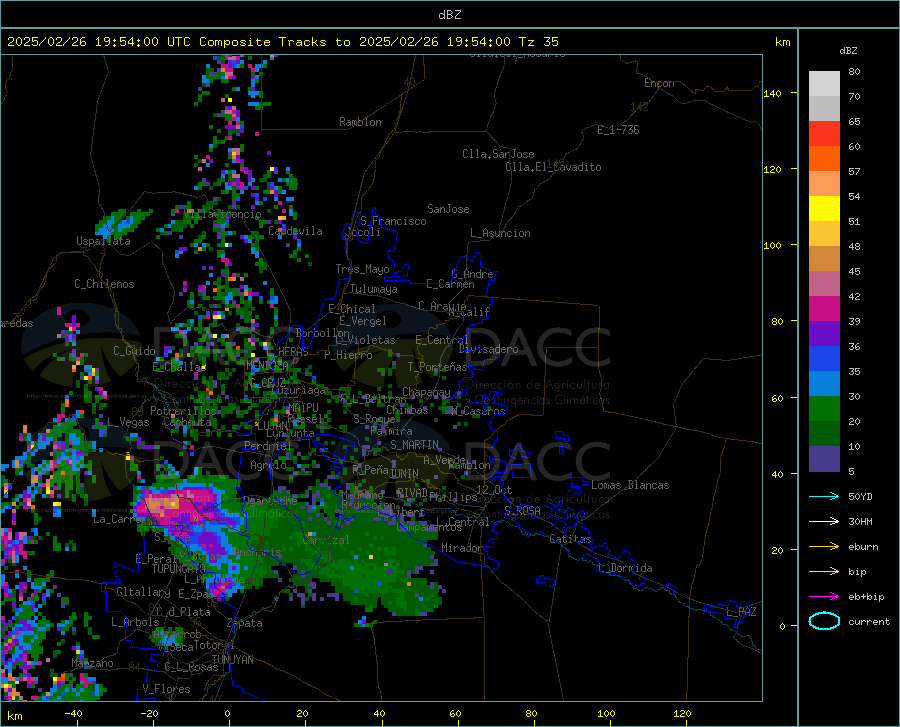Screen dimensions: 900x727
Task: Click the Chapanay label
Action: click(x=426, y=392)
